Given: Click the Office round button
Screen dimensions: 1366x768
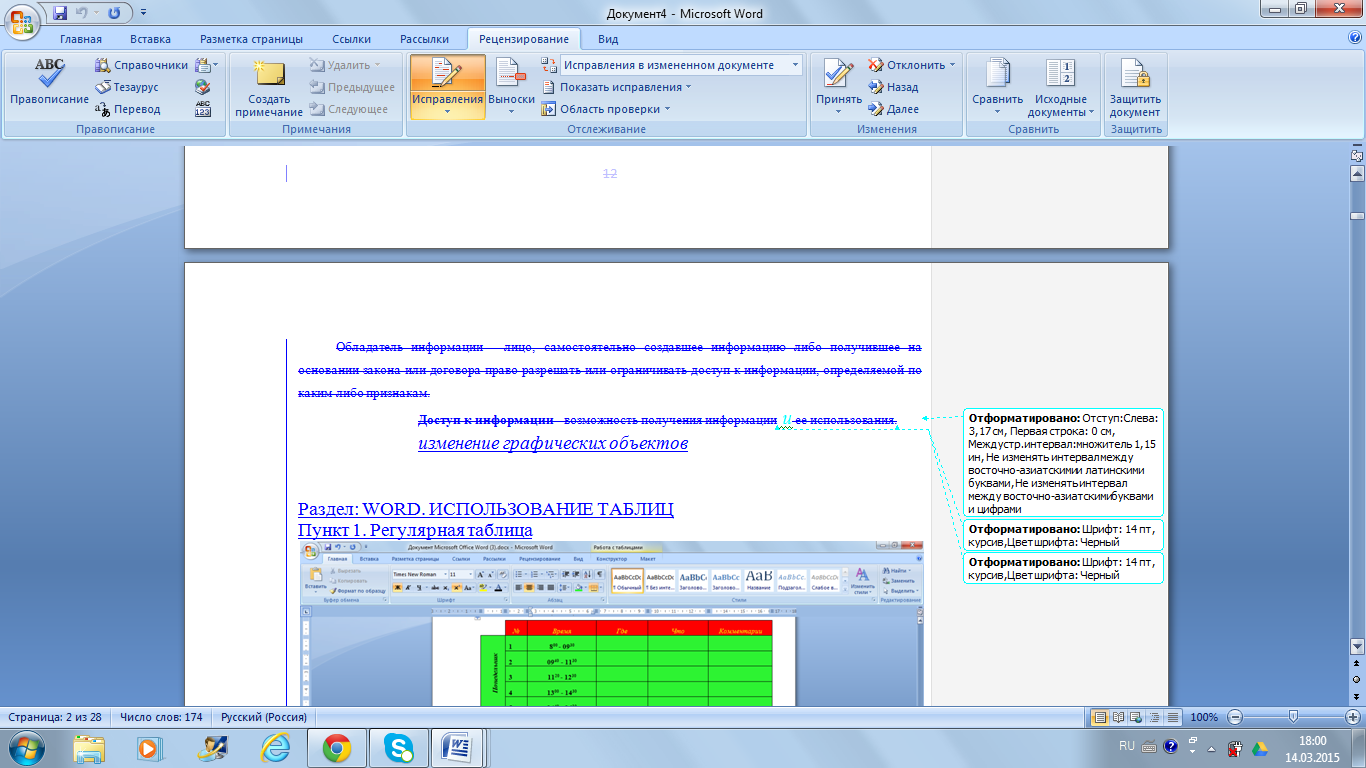Looking at the screenshot, I should (x=23, y=20).
